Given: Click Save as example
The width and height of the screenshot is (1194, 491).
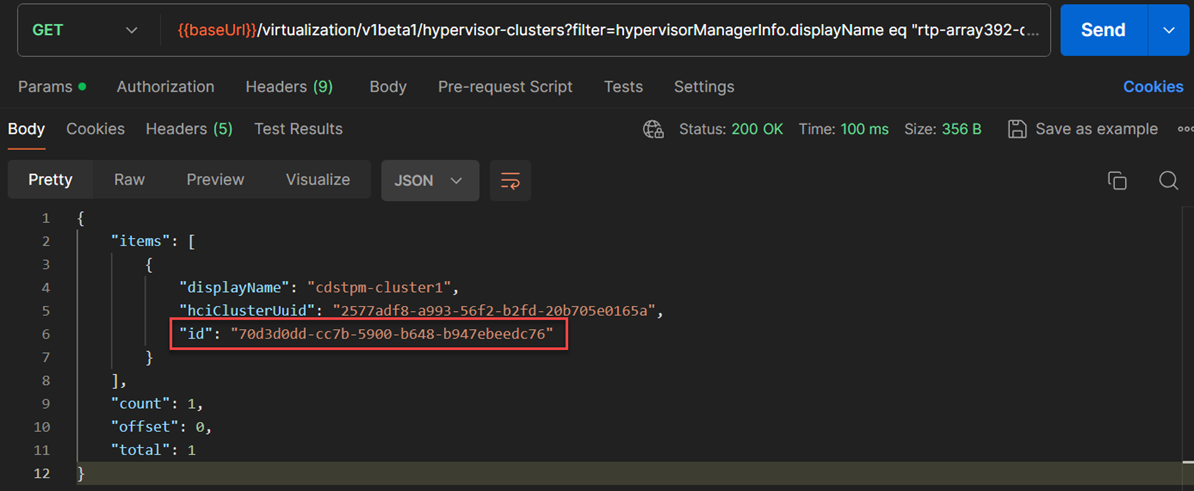Looking at the screenshot, I should pyautogui.click(x=1083, y=129).
